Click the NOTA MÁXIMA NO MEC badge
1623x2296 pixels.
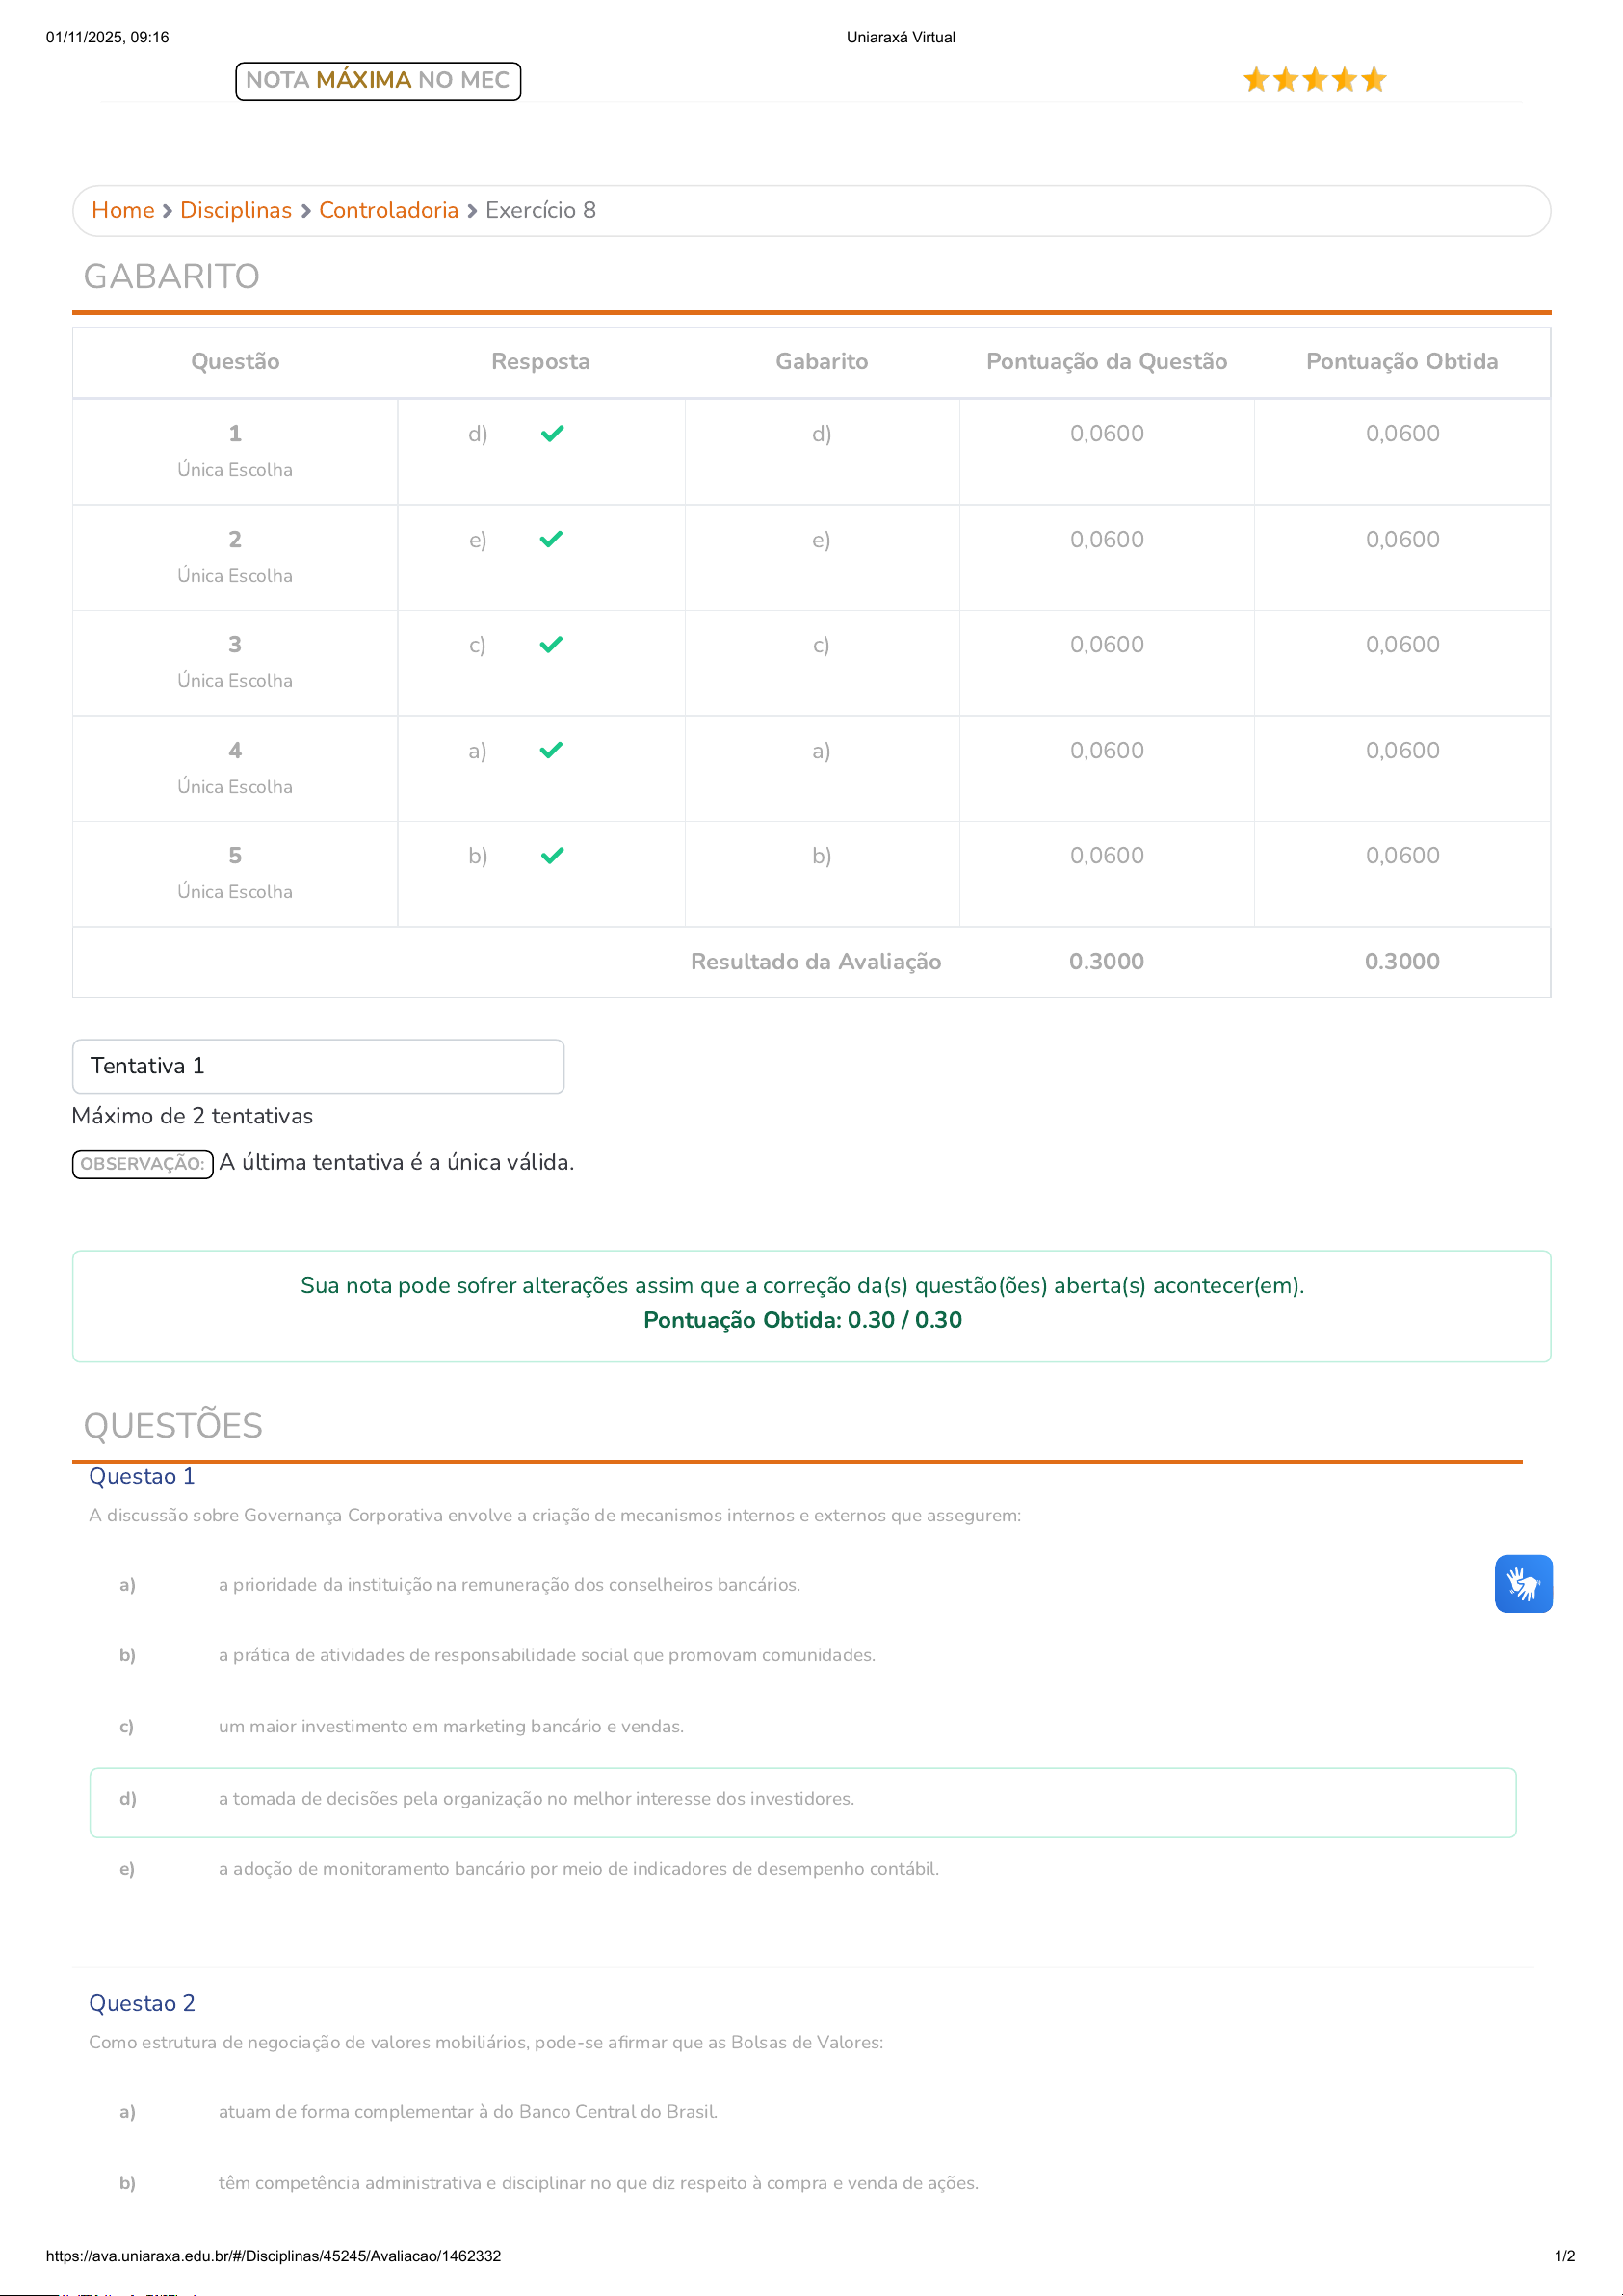coord(378,81)
